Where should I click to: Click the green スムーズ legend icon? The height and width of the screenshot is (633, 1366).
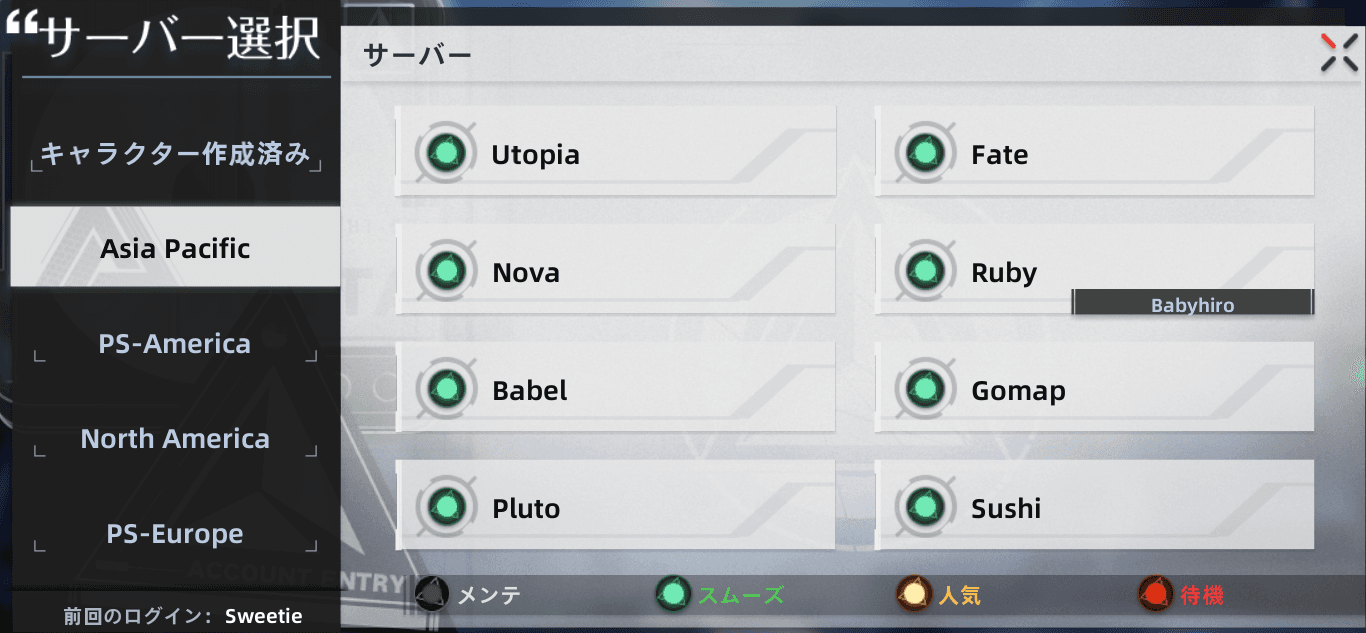673,595
